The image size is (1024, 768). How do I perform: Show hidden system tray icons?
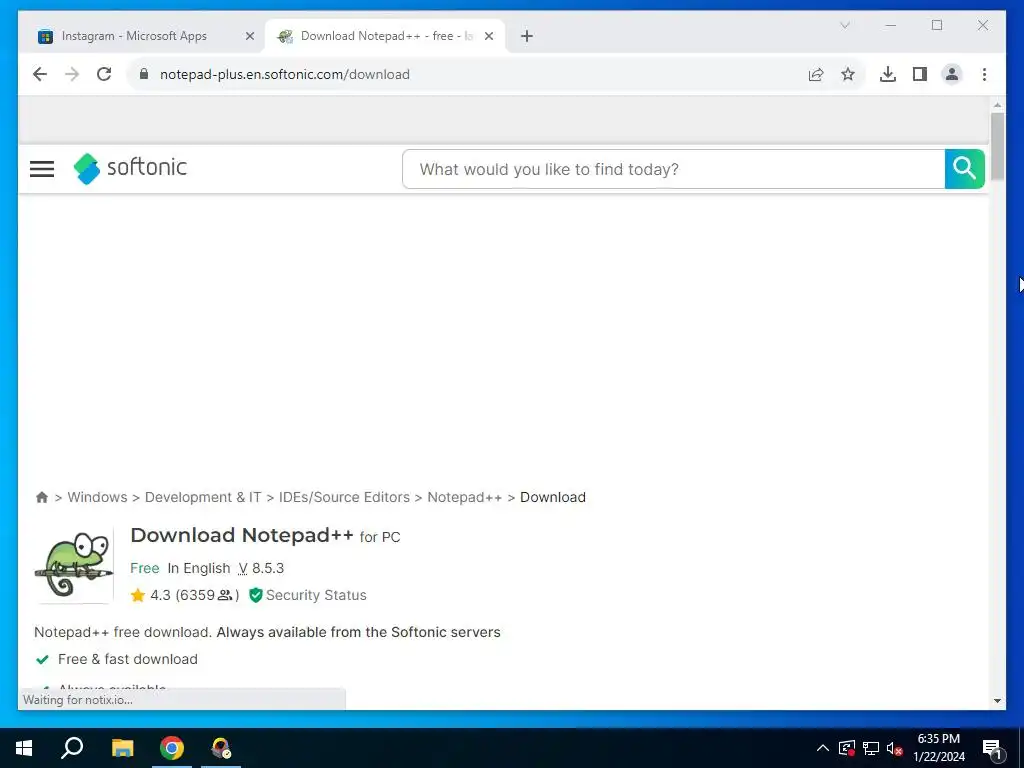click(x=823, y=748)
